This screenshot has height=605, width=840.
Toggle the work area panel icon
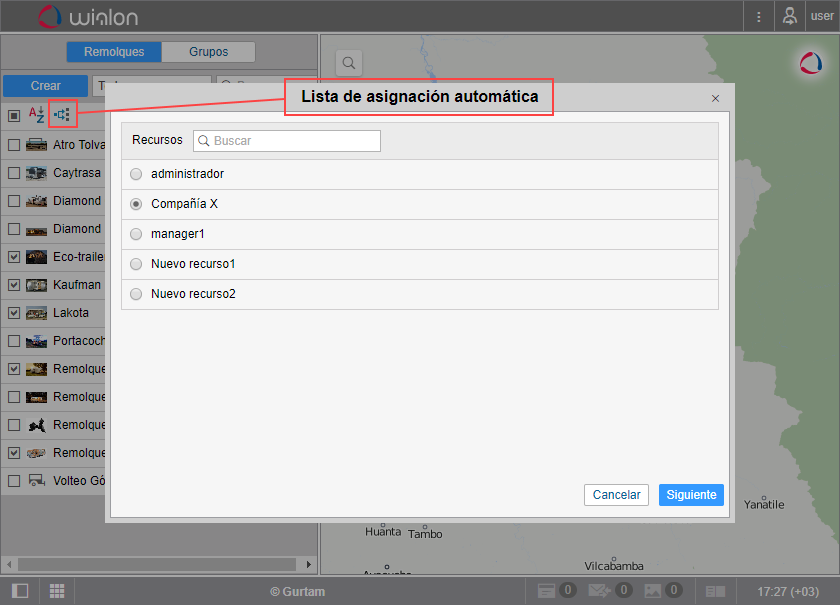[x=19, y=591]
